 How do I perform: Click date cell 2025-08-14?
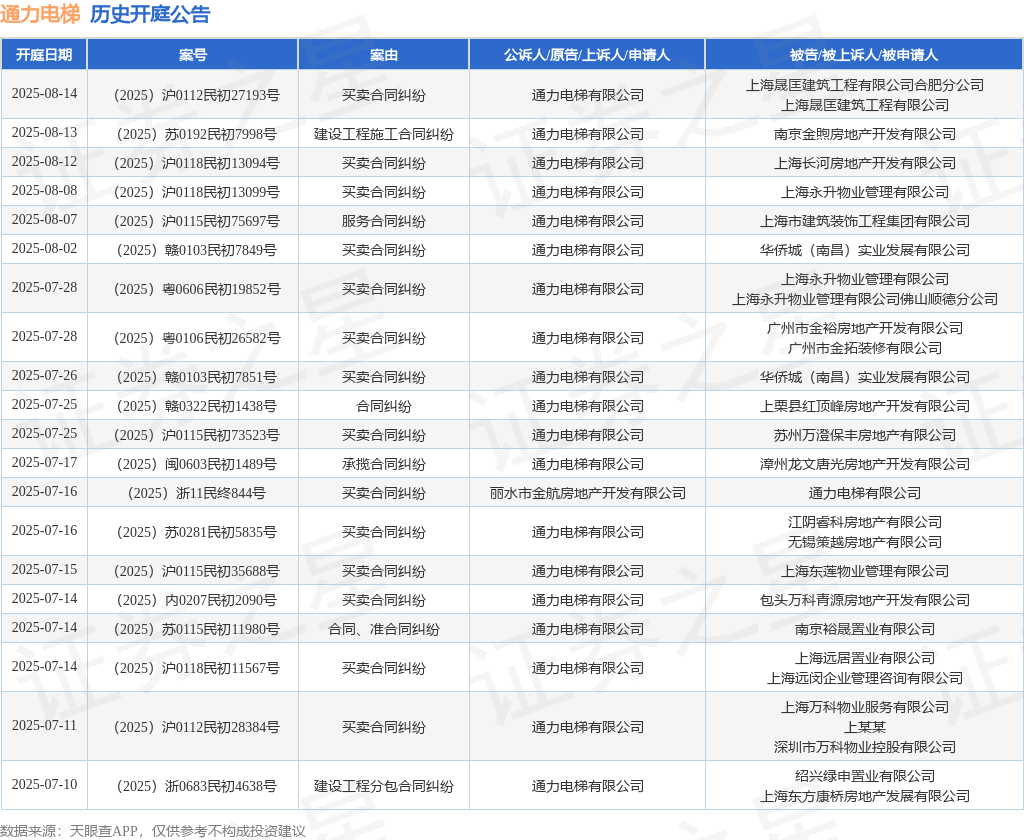[44, 93]
